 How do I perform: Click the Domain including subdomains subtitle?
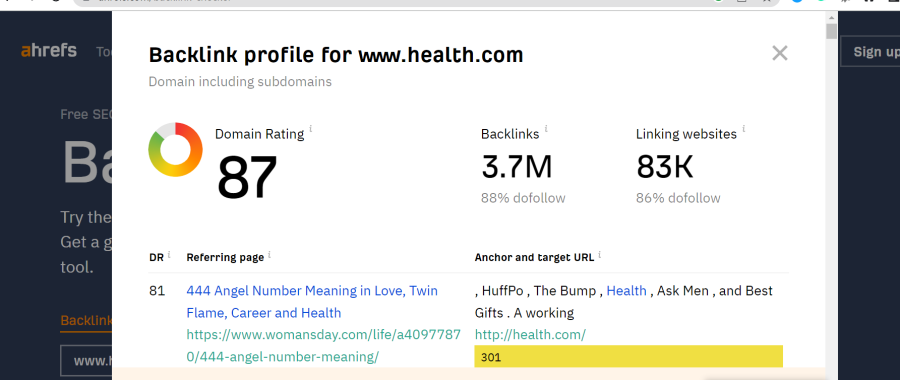[240, 82]
